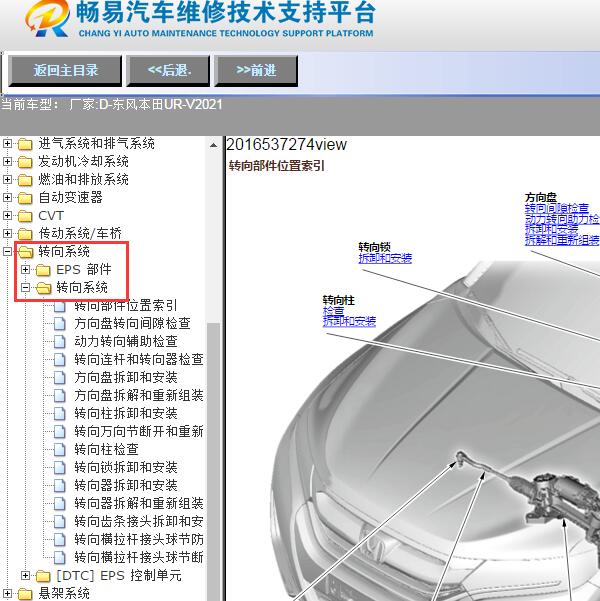Click the page icon for 转向连杆和转向器检查
Viewport: 600px width, 601px height.
pos(59,360)
